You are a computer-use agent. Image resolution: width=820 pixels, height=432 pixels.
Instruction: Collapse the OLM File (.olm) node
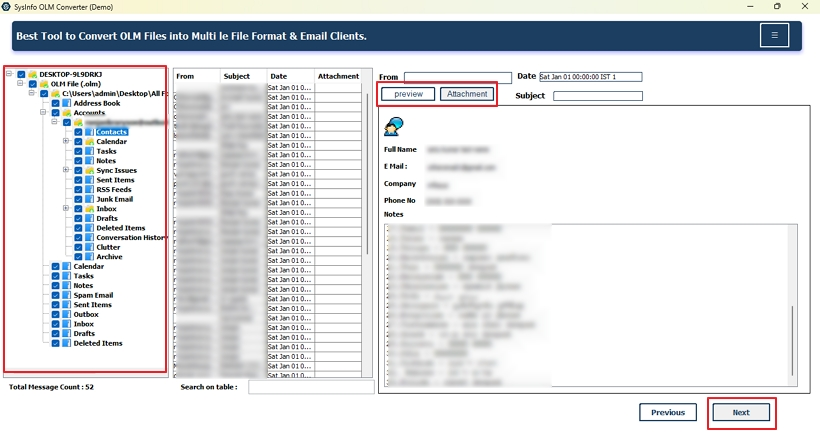21,83
